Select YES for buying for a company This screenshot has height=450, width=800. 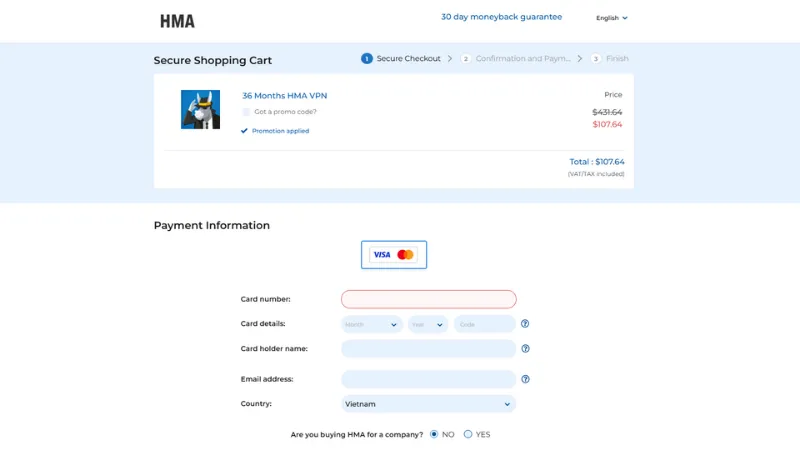pyautogui.click(x=468, y=434)
